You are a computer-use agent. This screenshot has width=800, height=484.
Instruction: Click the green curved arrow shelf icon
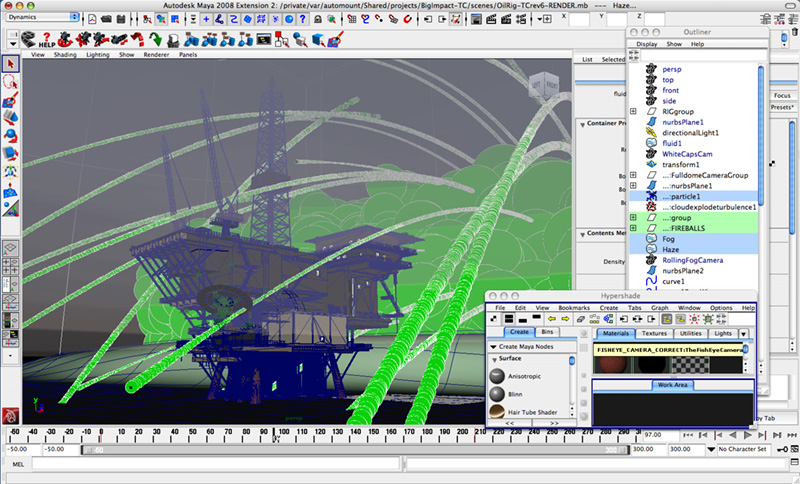pyautogui.click(x=156, y=39)
